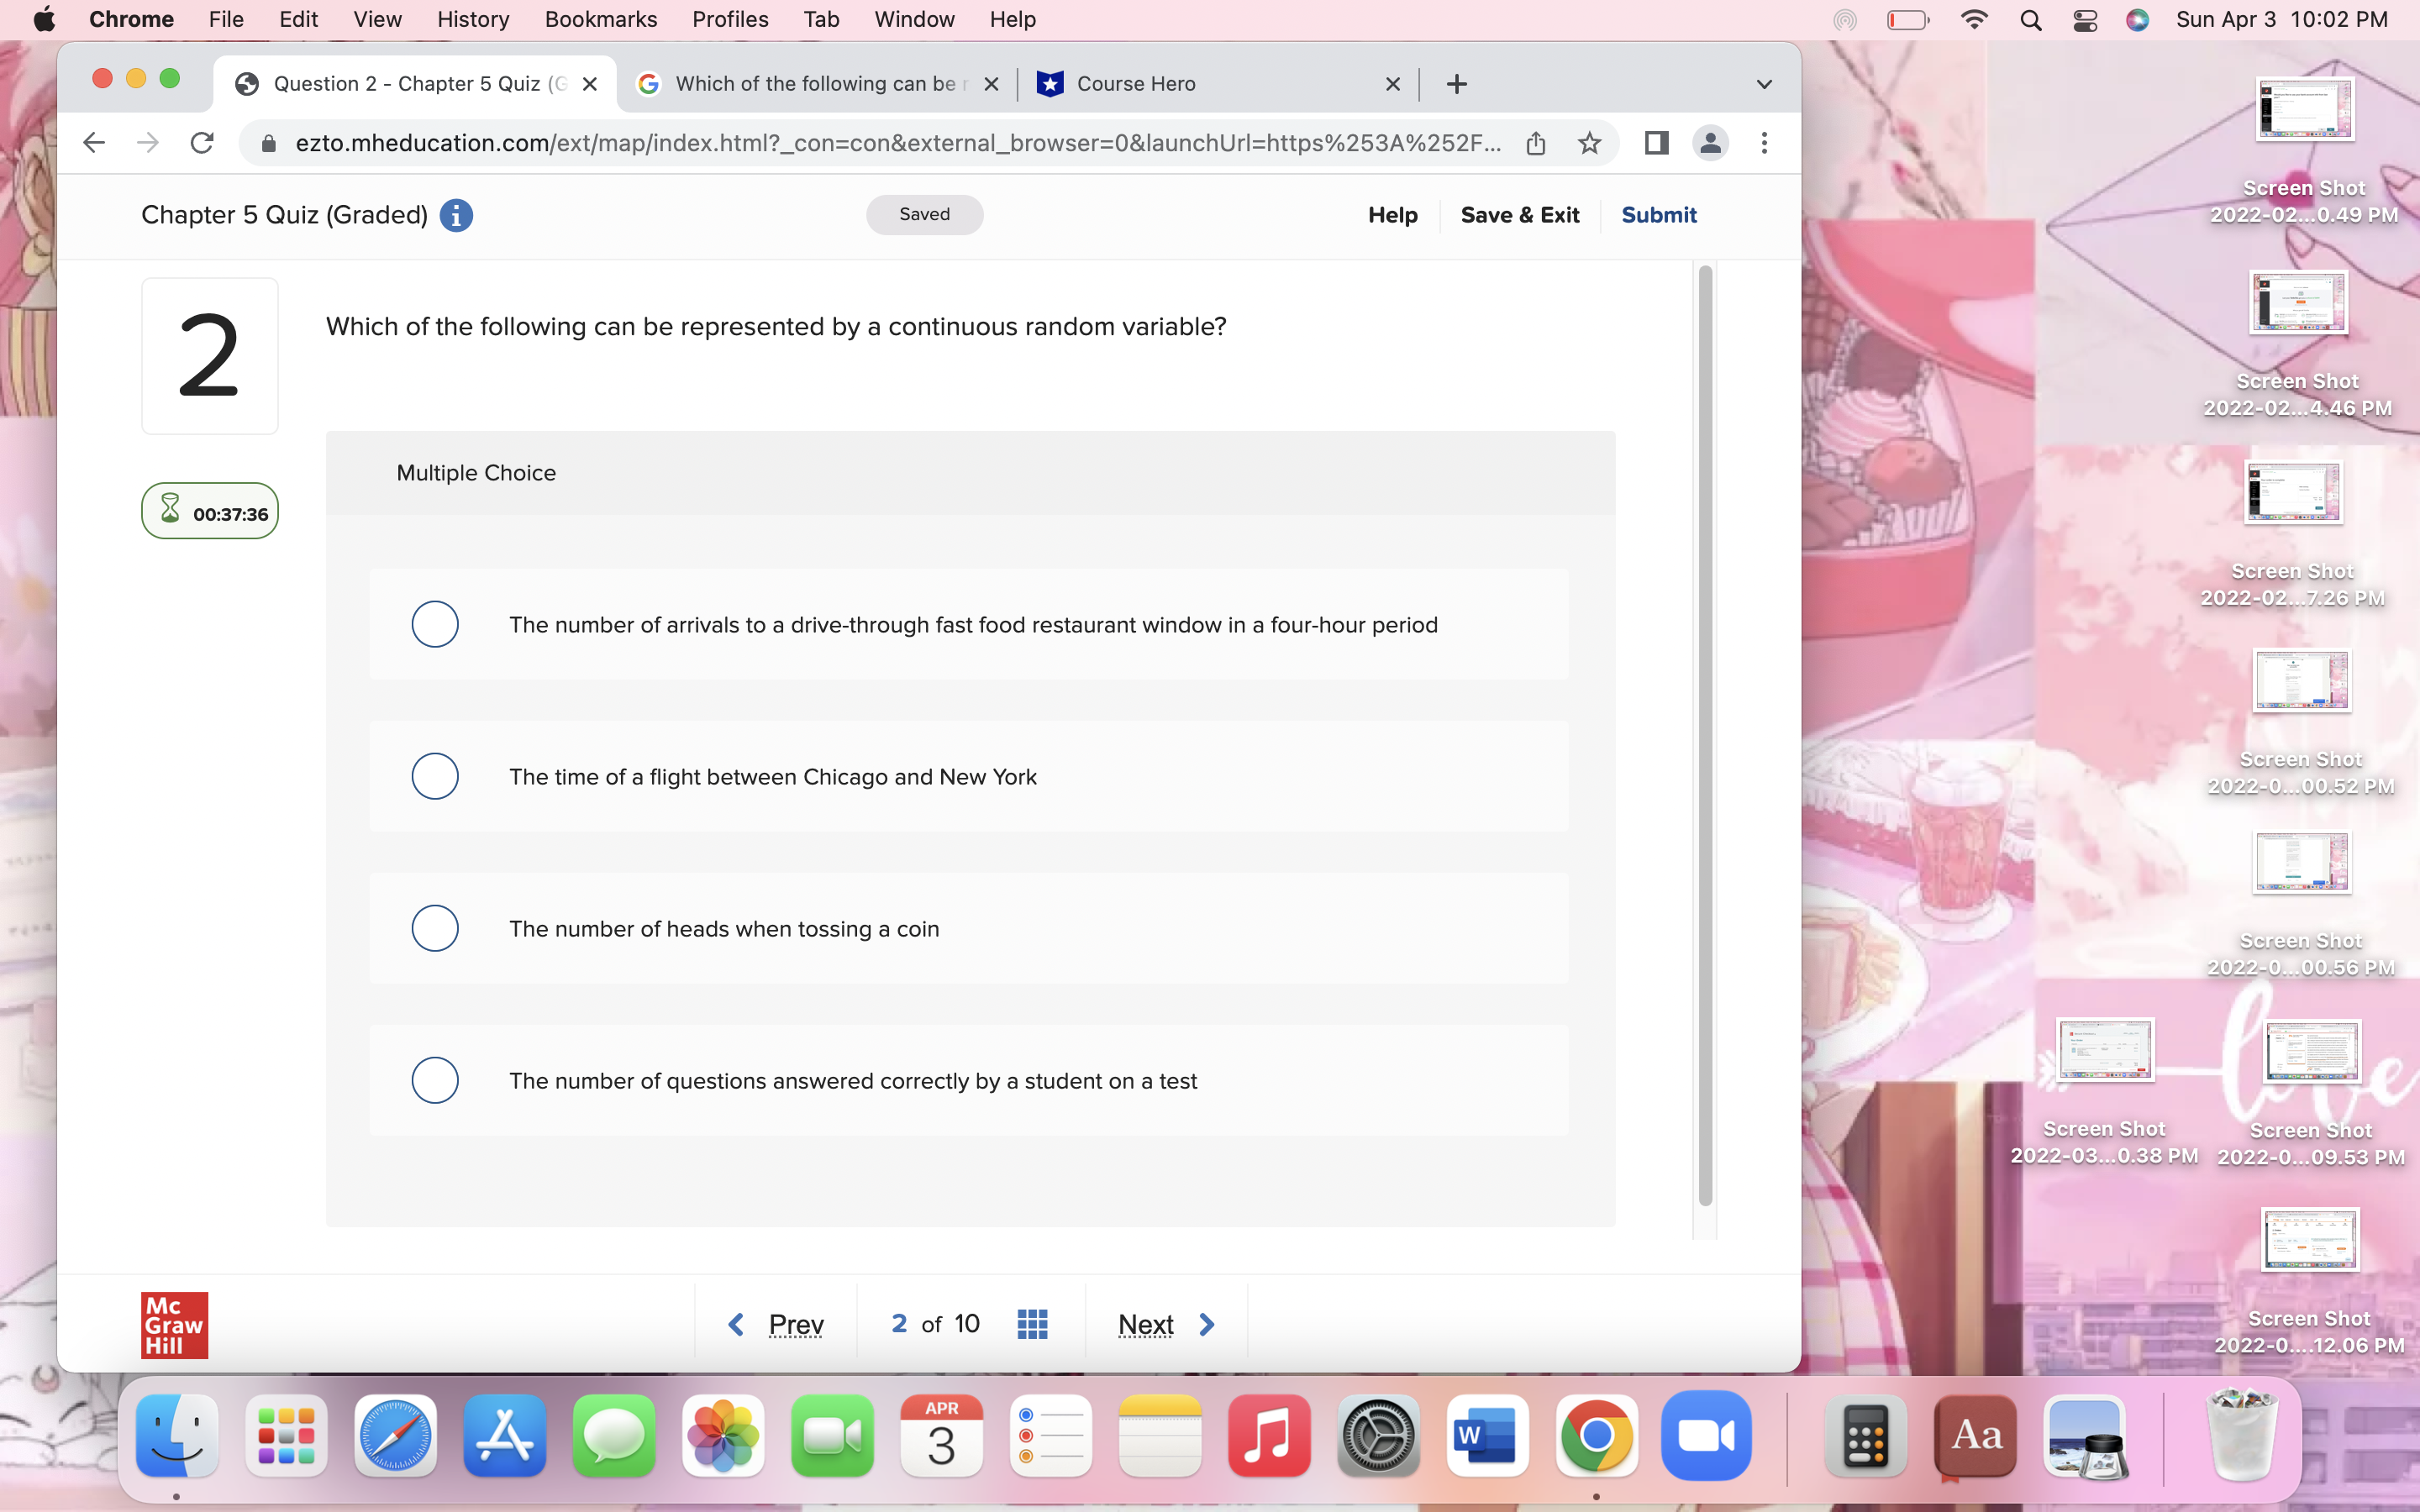Screen dimensions: 2420x1512
Task: Open the Bookmarks menu in the menu bar
Action: [600, 19]
